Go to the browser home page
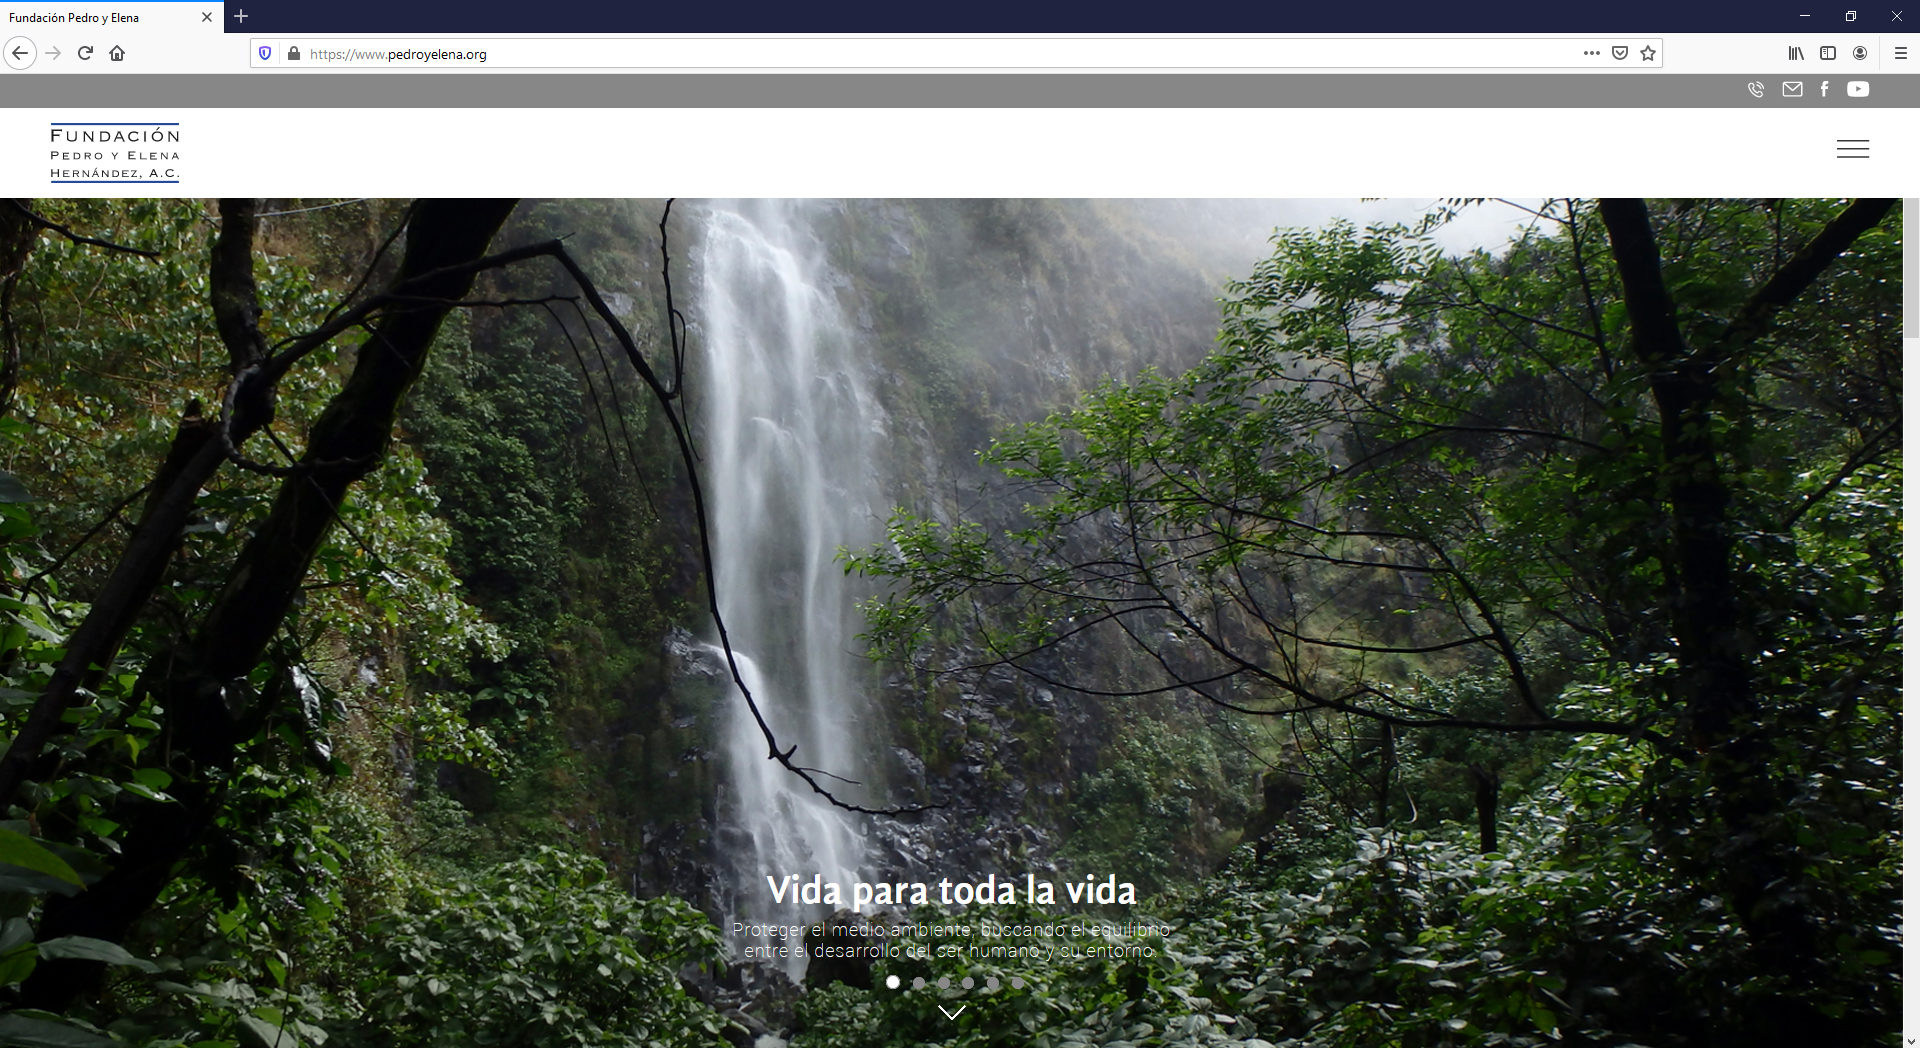 pos(117,54)
